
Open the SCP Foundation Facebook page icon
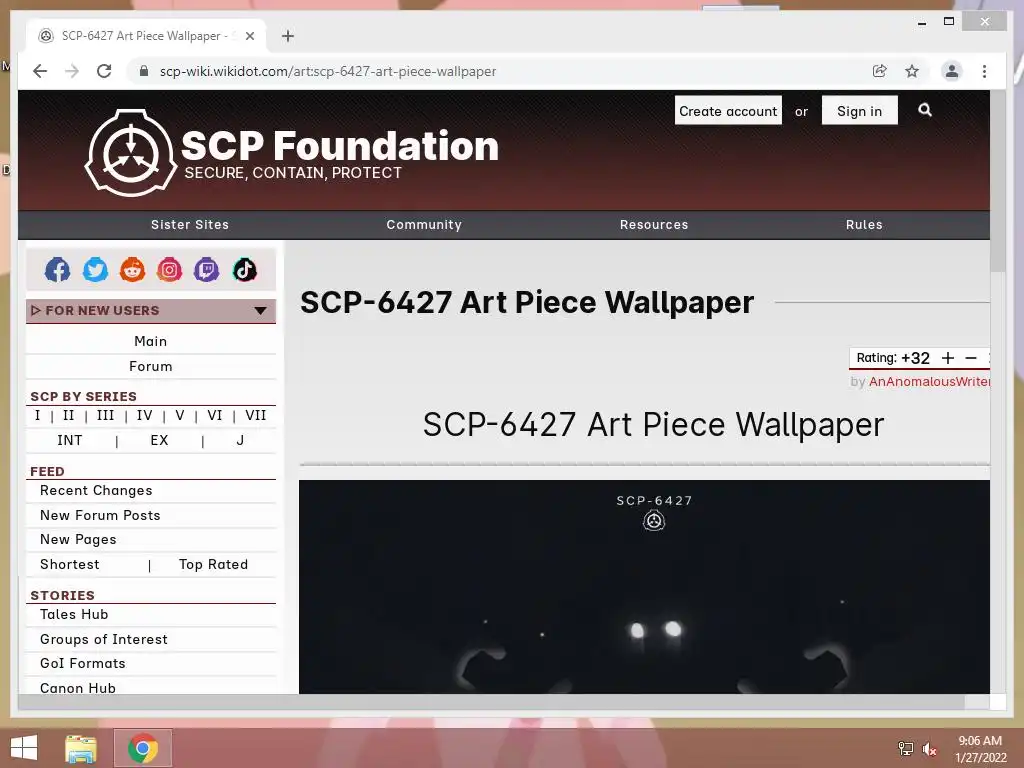(57, 270)
